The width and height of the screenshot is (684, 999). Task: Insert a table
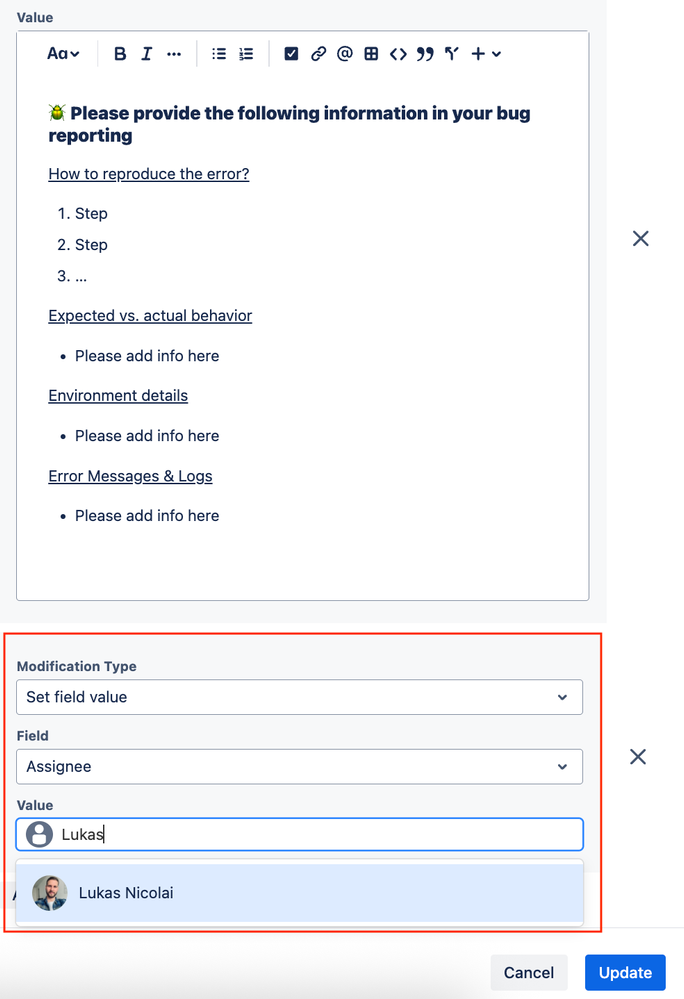coord(371,53)
